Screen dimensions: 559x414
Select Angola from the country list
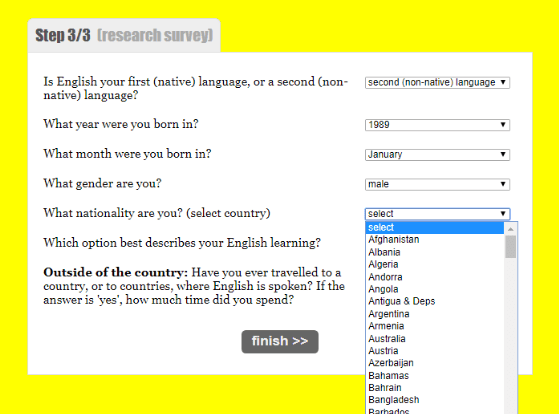(x=435, y=289)
